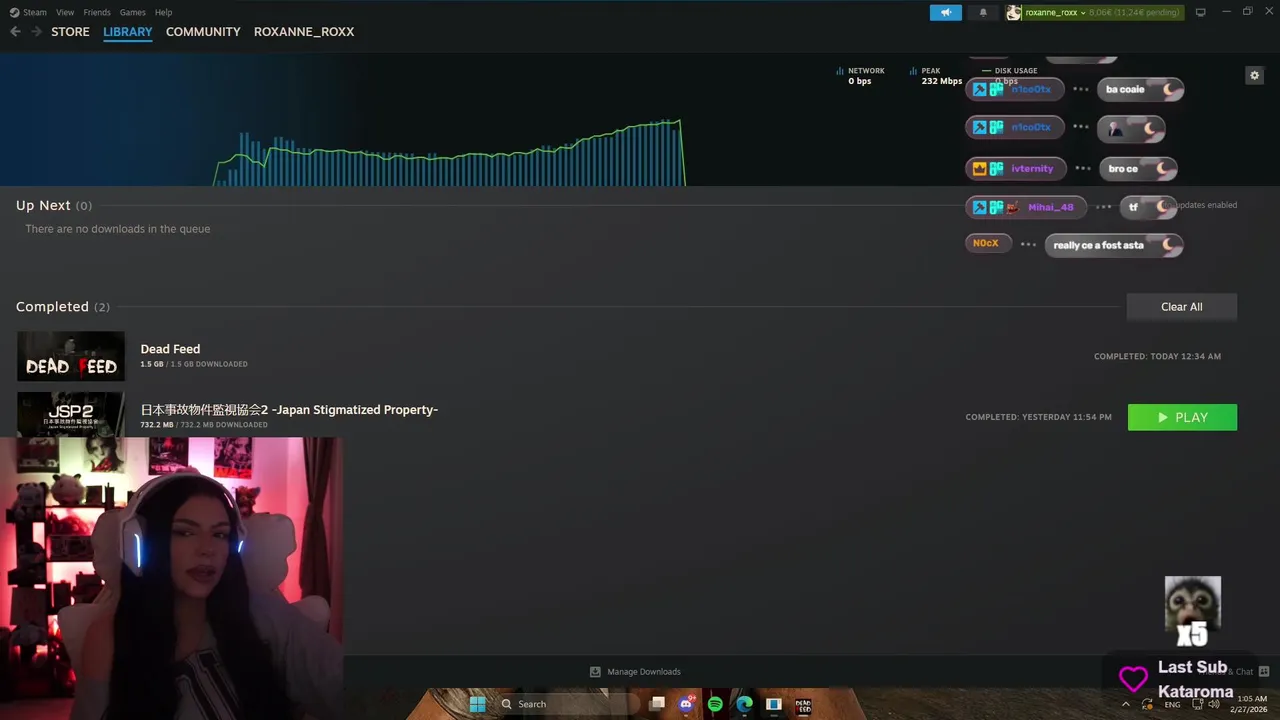This screenshot has width=1280, height=720.
Task: Click completed yesterday 11:54 PM text
Action: [1038, 417]
